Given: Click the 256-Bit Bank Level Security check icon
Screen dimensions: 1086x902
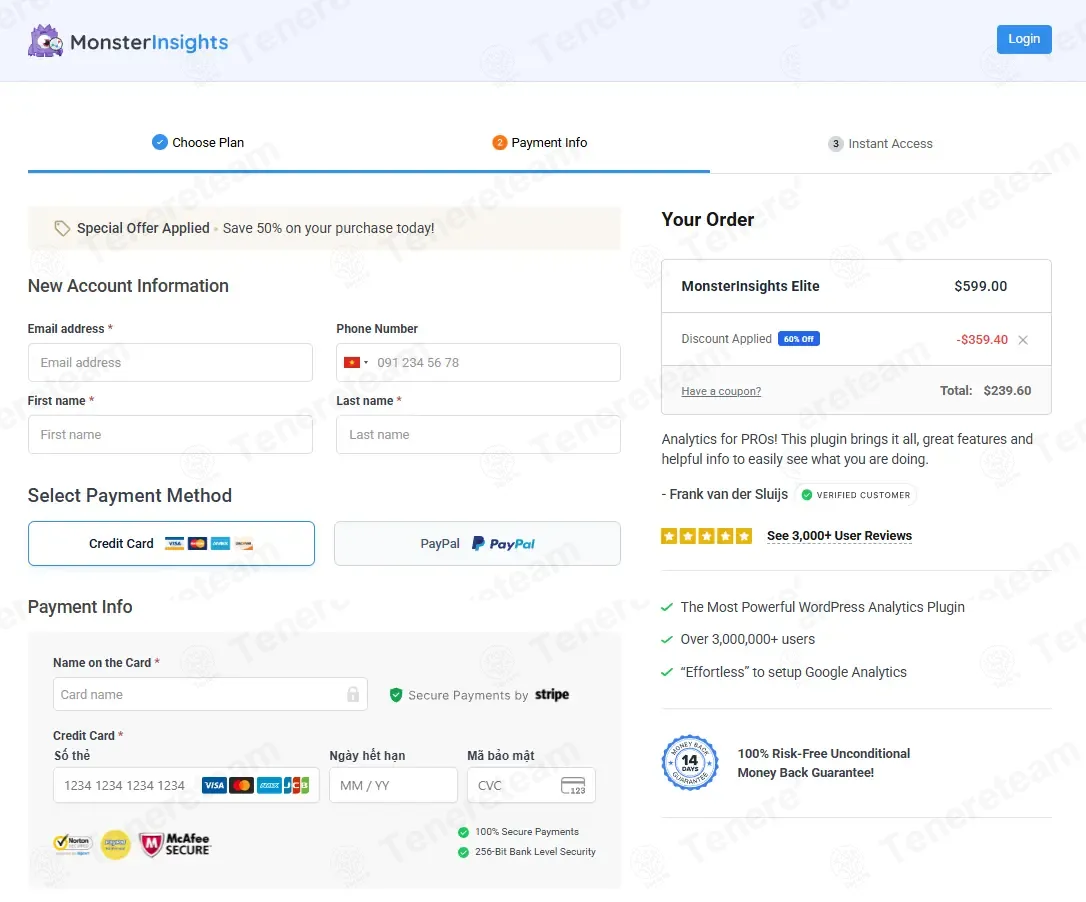Looking at the screenshot, I should 463,852.
